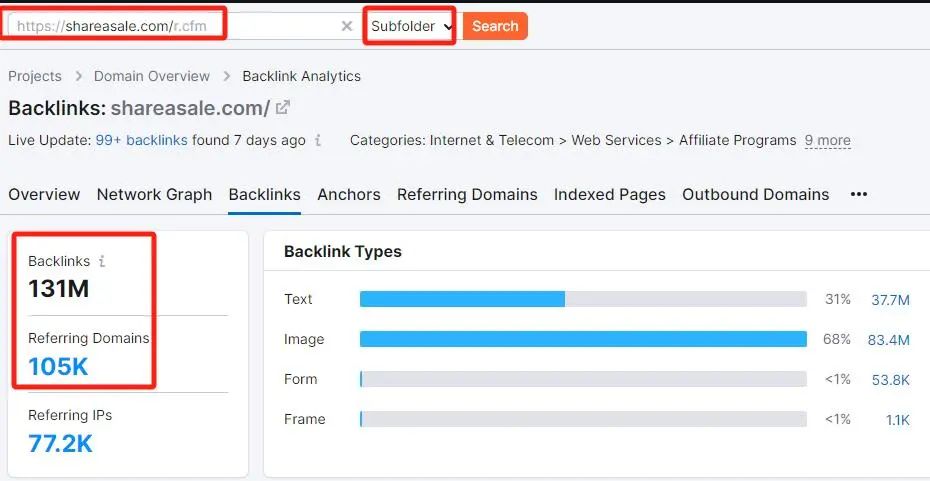
Task: Click info icon after 'found 7 days ago'
Action: pos(319,141)
